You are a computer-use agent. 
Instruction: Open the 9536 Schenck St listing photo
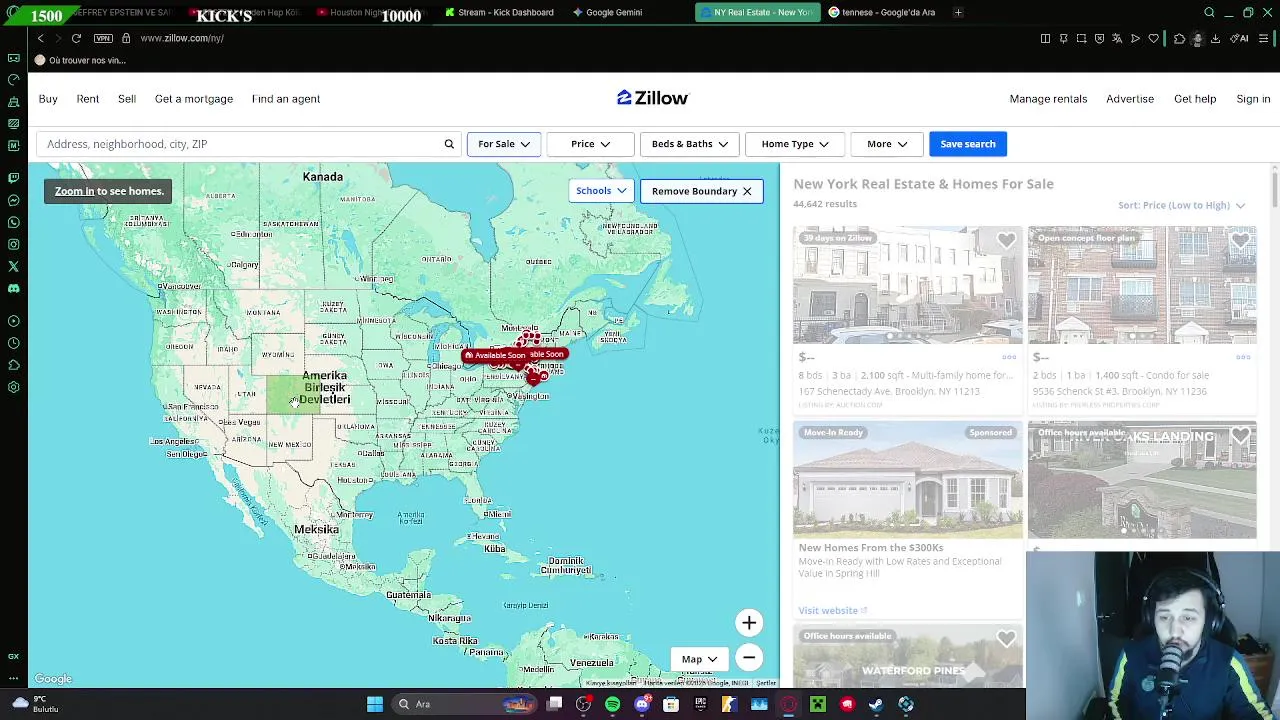click(x=1142, y=285)
